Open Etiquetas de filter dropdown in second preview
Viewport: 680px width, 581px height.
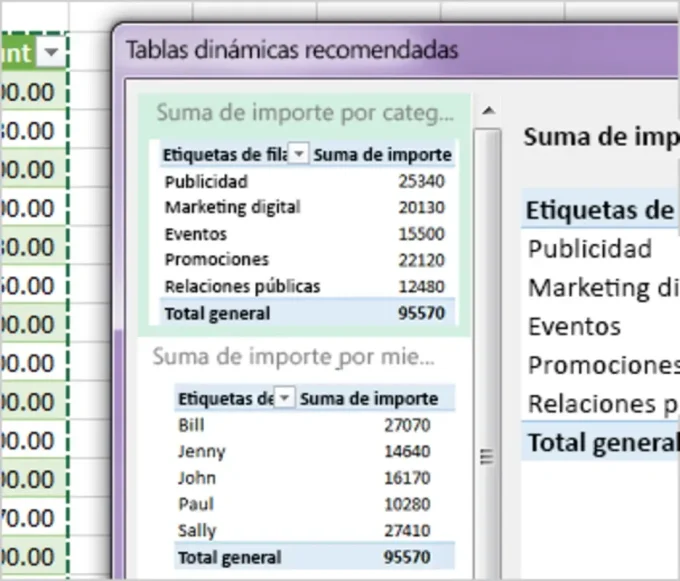285,399
